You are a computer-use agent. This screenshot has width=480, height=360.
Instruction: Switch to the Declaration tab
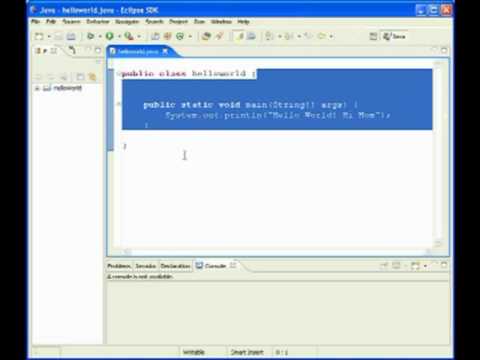coord(175,266)
